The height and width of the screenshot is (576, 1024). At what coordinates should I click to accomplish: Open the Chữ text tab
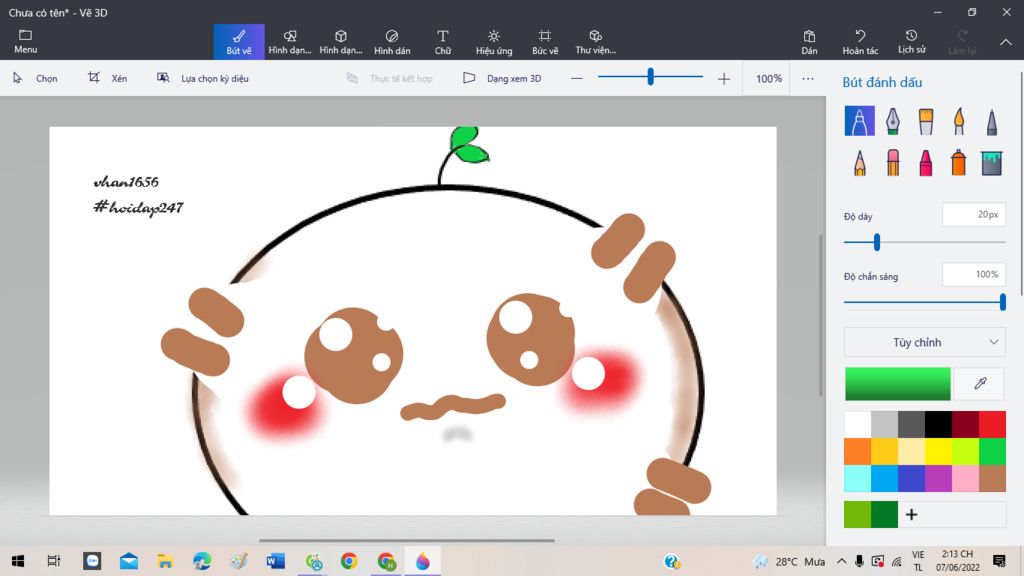pyautogui.click(x=443, y=42)
